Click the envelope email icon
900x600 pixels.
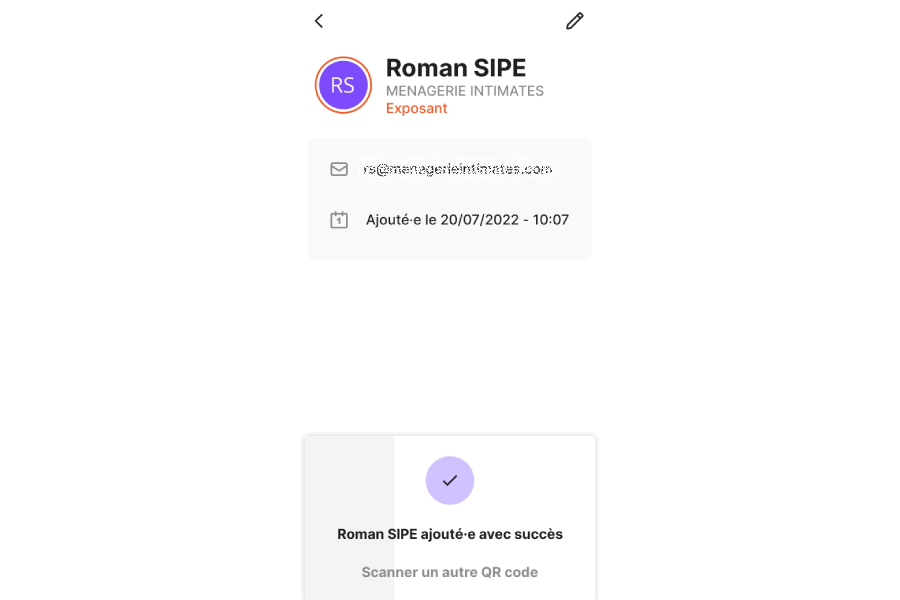point(339,169)
